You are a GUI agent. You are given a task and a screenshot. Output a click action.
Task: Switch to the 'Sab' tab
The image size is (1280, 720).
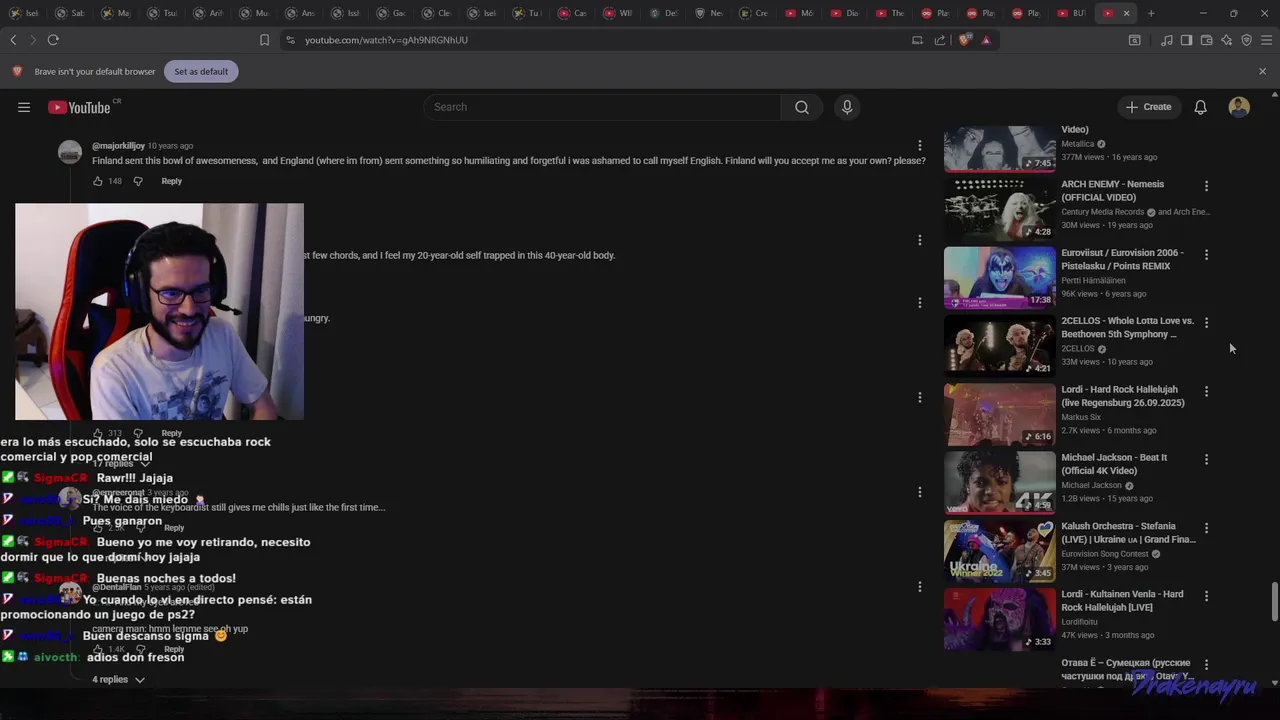pos(69,13)
